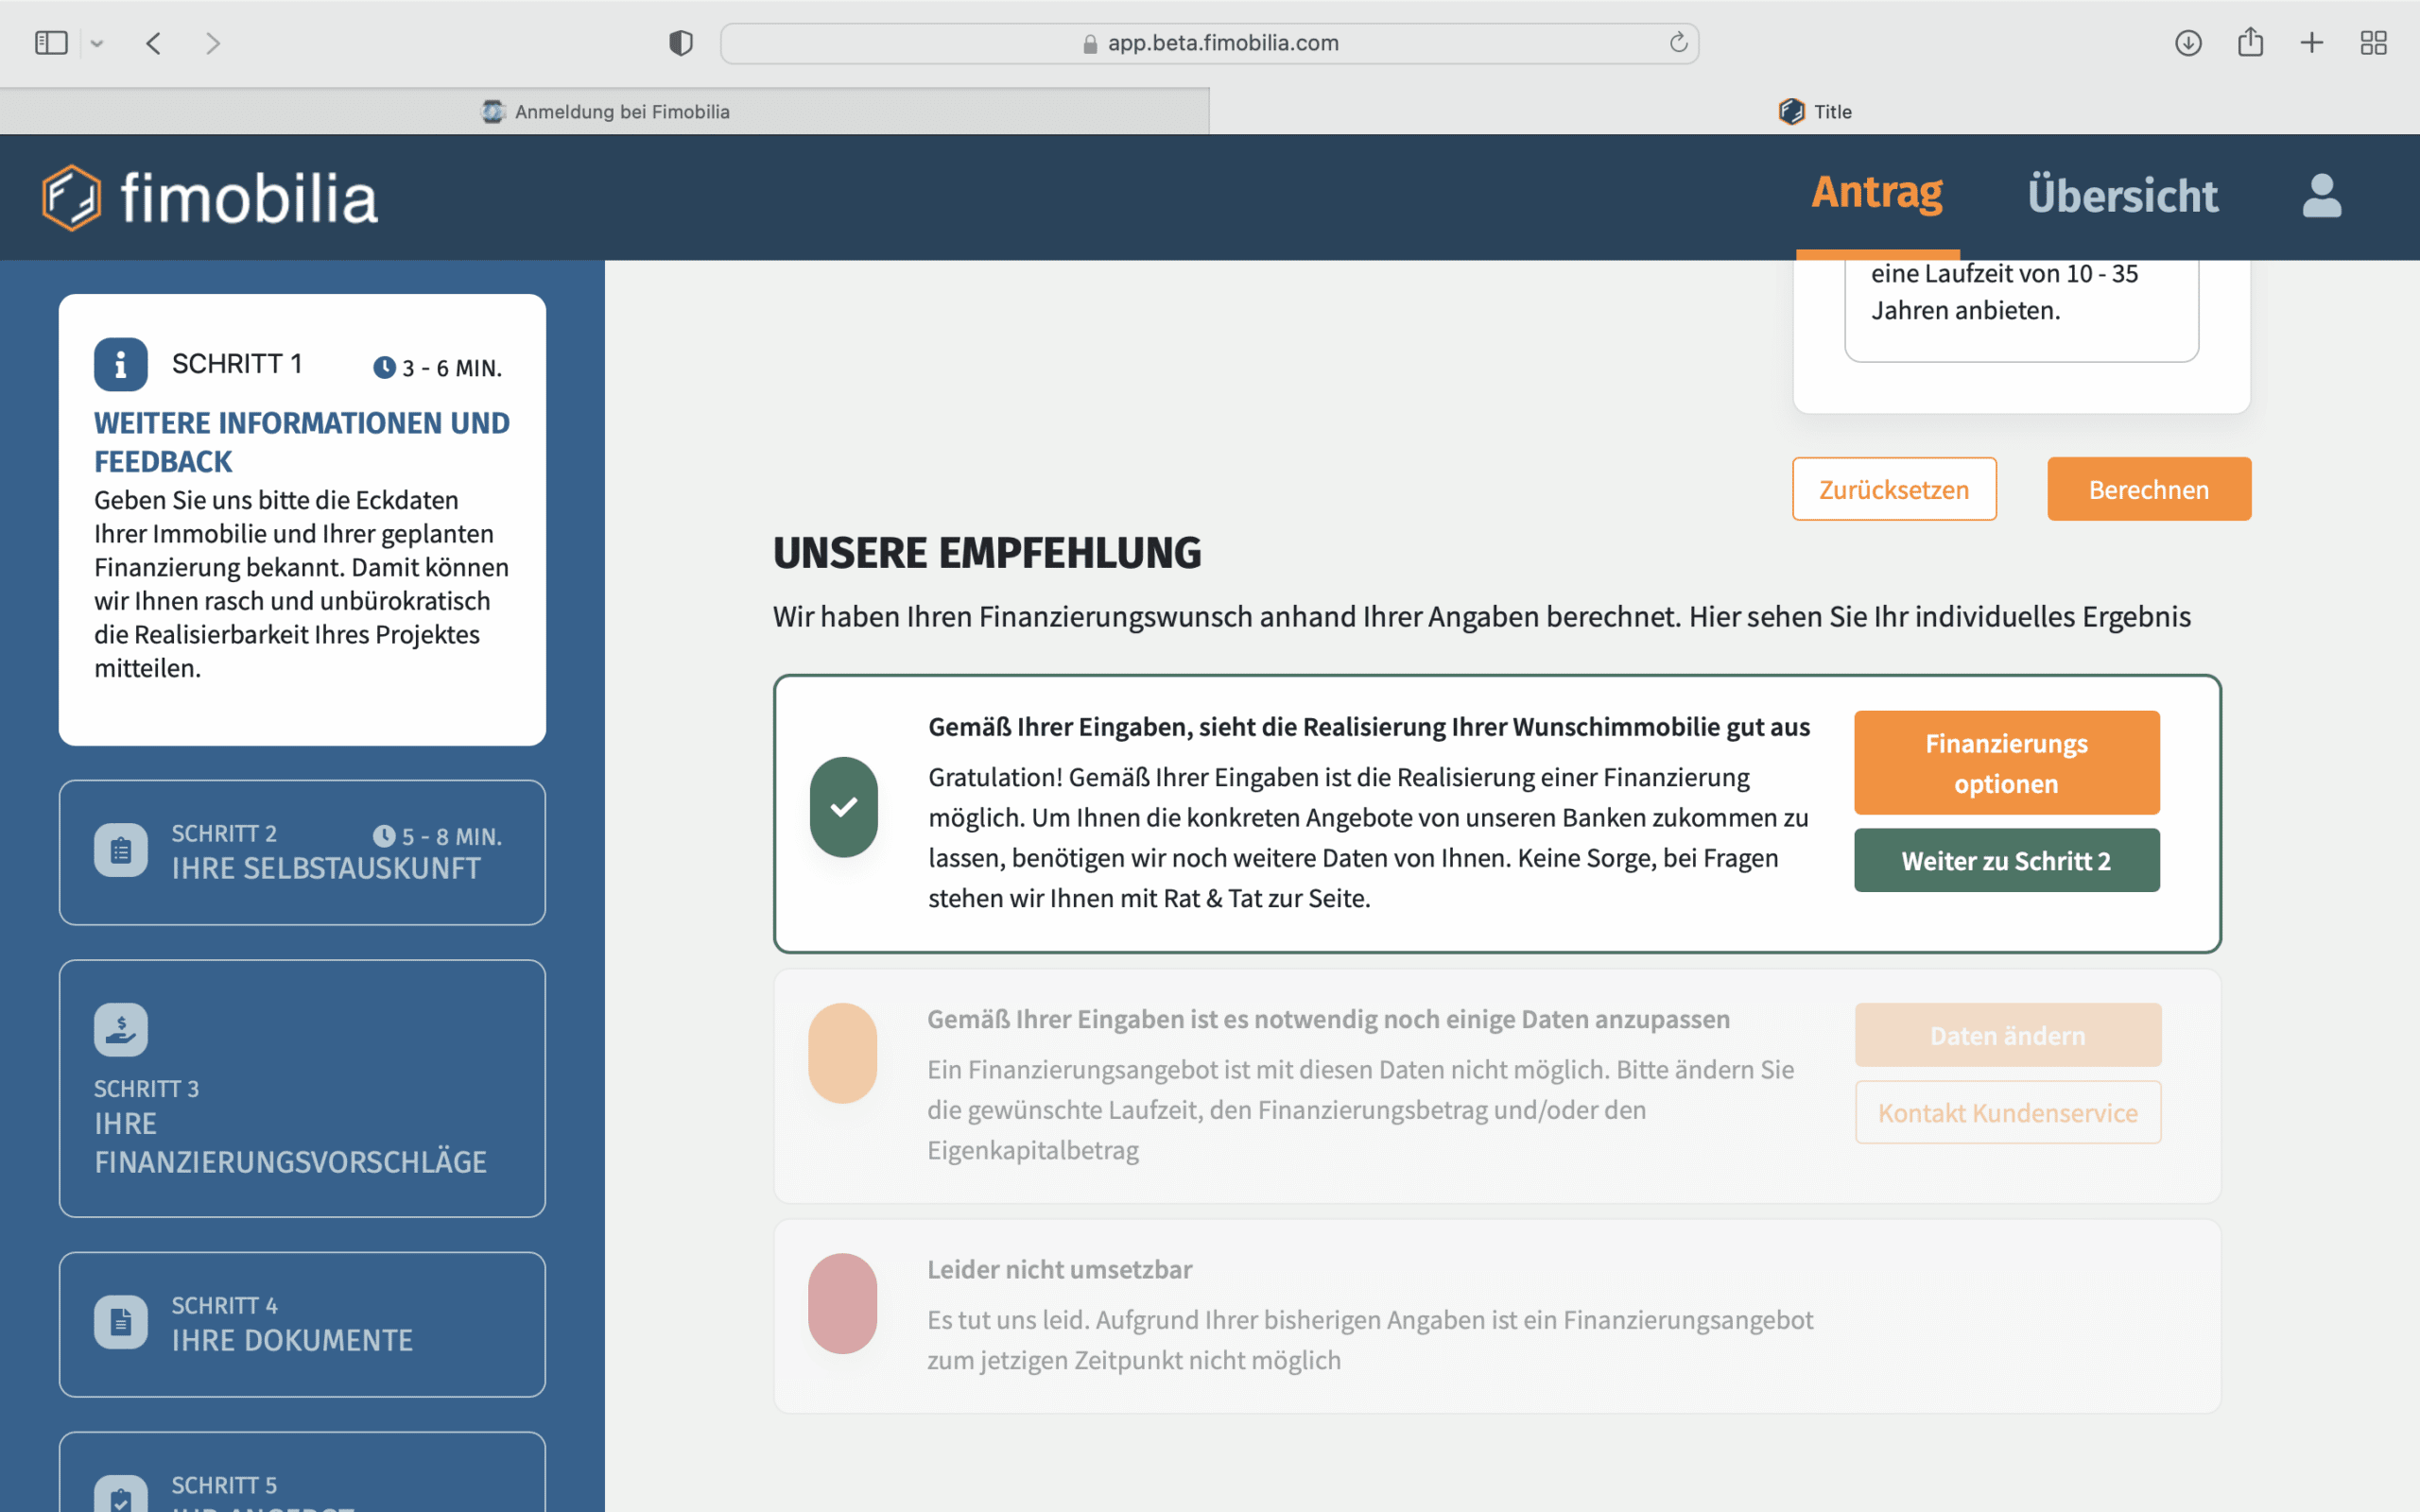
Task: Click the Safari address bar
Action: click(x=1210, y=43)
